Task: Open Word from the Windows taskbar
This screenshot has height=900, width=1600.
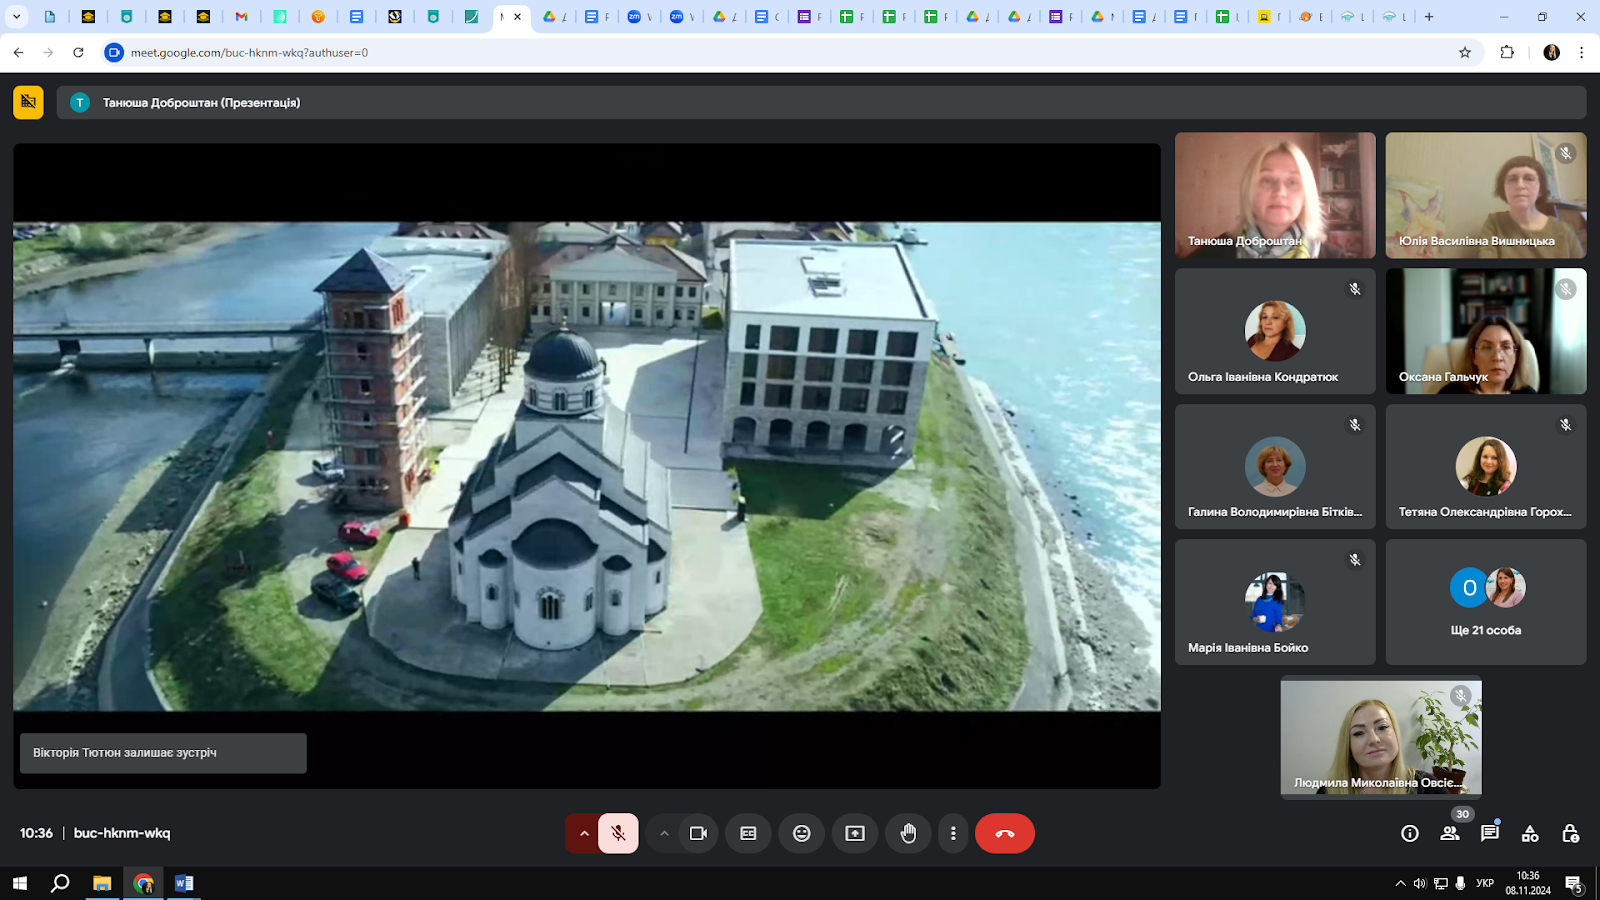Action: pyautogui.click(x=184, y=883)
